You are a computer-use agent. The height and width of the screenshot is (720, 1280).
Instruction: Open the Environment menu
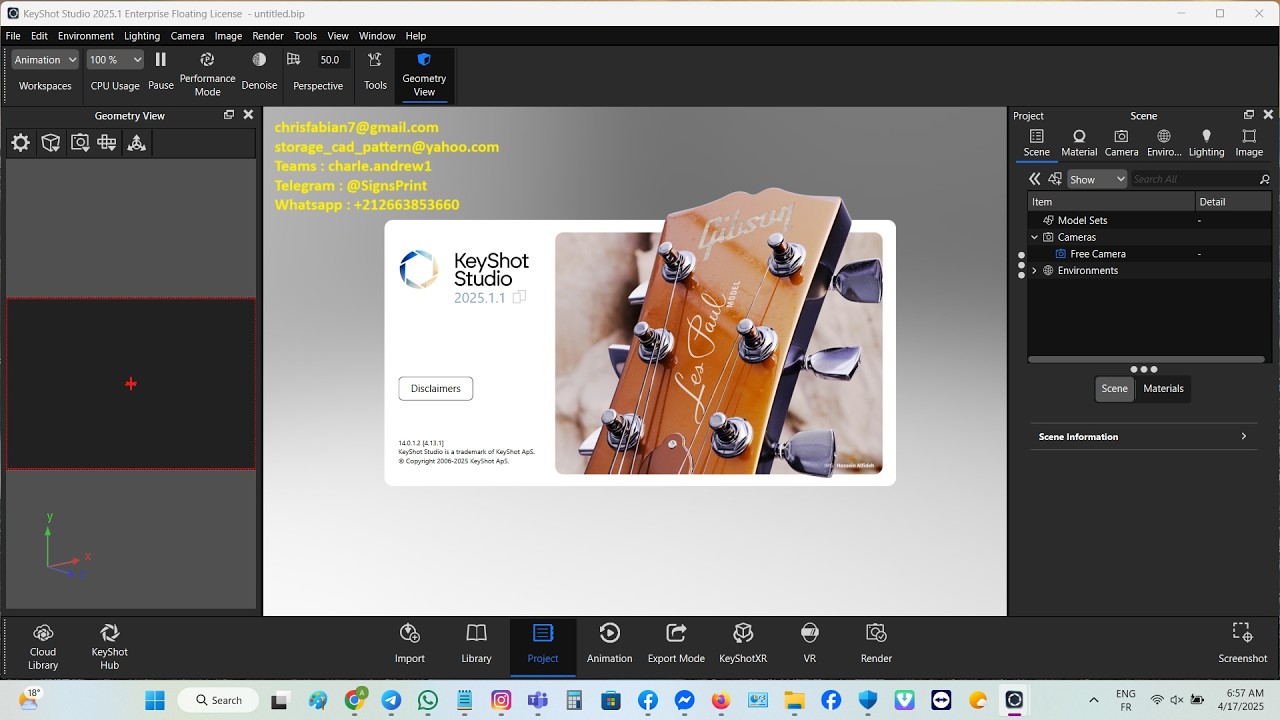(x=86, y=36)
